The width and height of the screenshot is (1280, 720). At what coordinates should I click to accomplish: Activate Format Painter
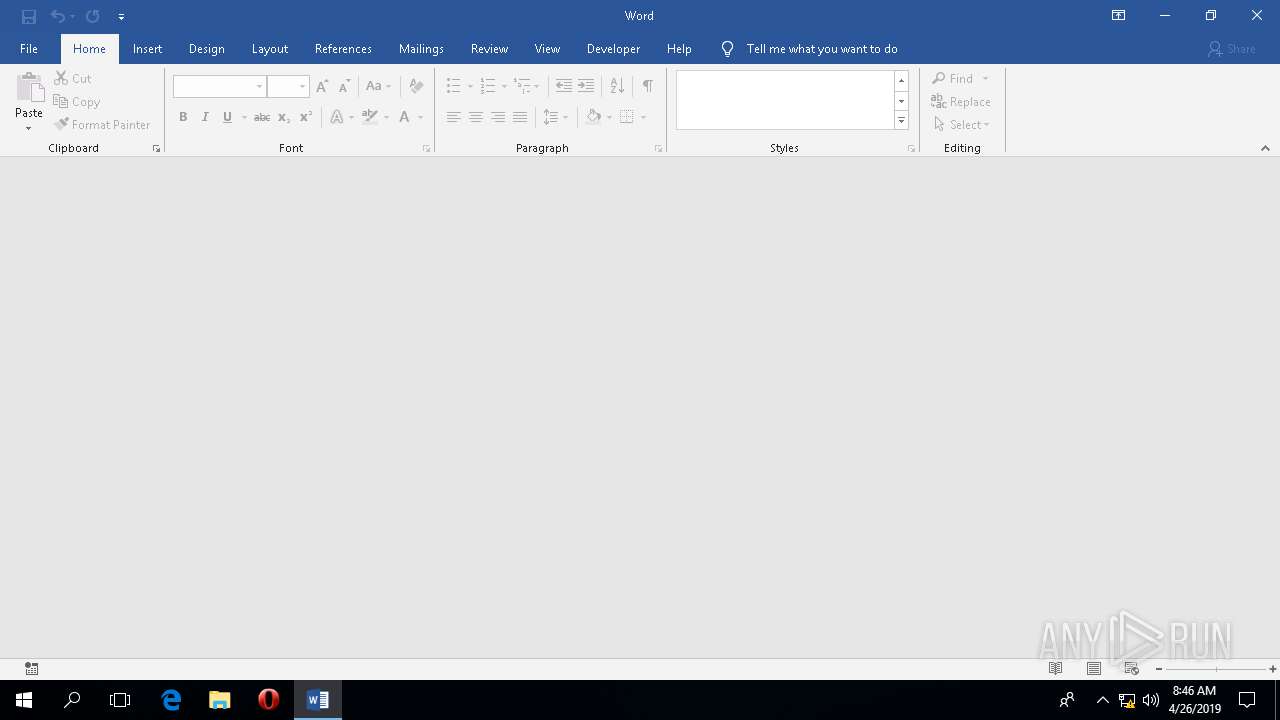pyautogui.click(x=103, y=125)
